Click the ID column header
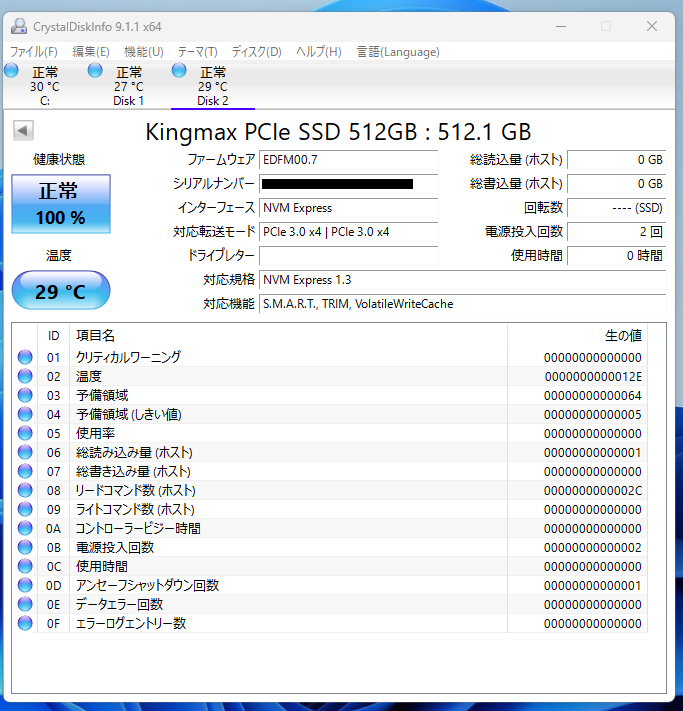Viewport: 683px width, 711px height. 54,336
